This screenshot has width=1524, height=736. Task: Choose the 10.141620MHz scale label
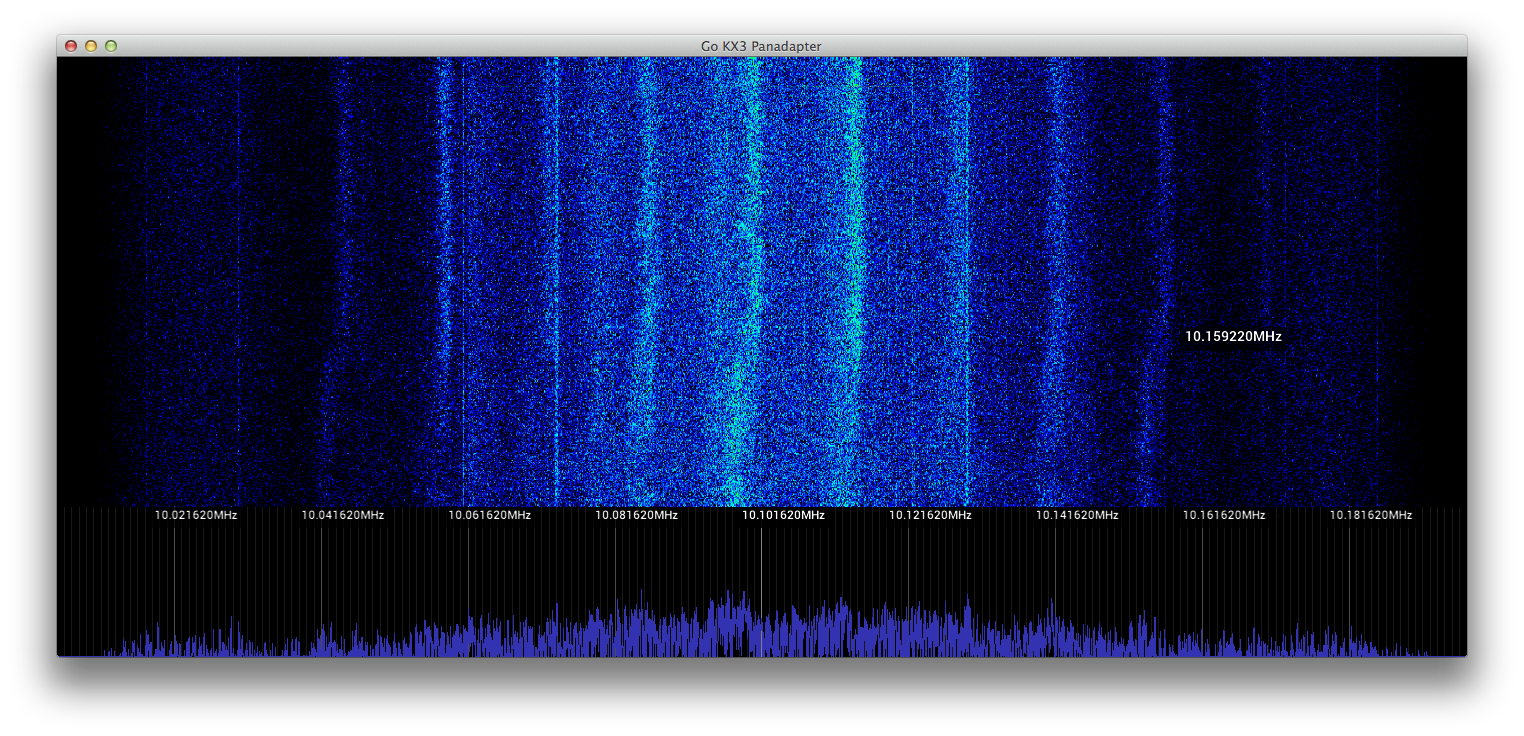coord(1077,515)
